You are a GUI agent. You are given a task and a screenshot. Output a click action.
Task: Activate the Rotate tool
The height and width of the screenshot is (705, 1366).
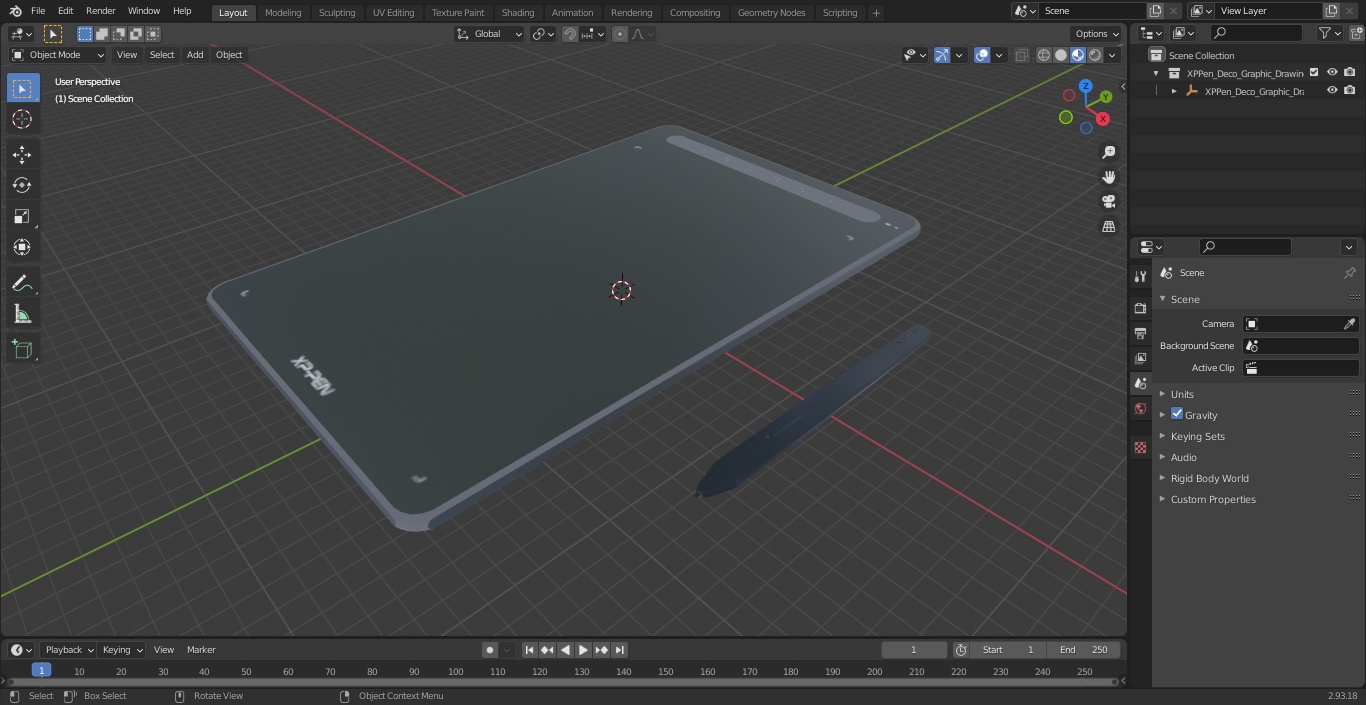click(x=22, y=185)
